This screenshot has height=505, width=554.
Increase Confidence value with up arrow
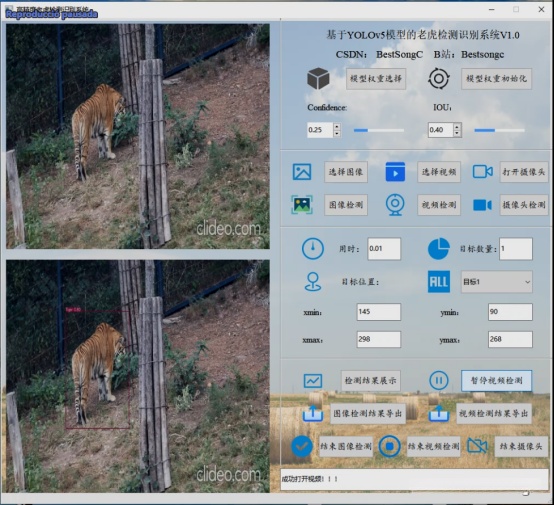pos(337,126)
